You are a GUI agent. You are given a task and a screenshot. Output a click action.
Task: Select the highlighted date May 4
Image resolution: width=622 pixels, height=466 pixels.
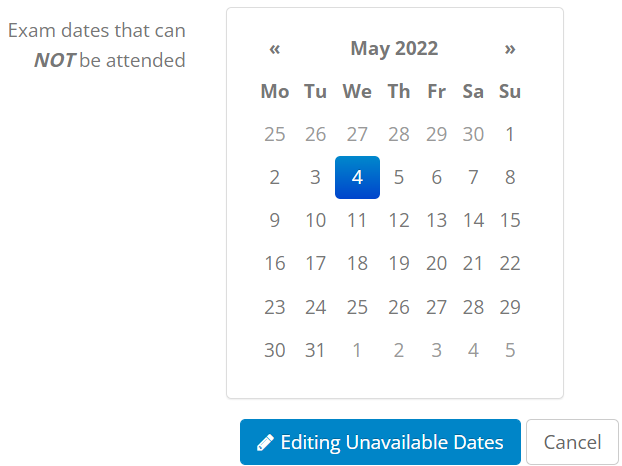pos(357,178)
